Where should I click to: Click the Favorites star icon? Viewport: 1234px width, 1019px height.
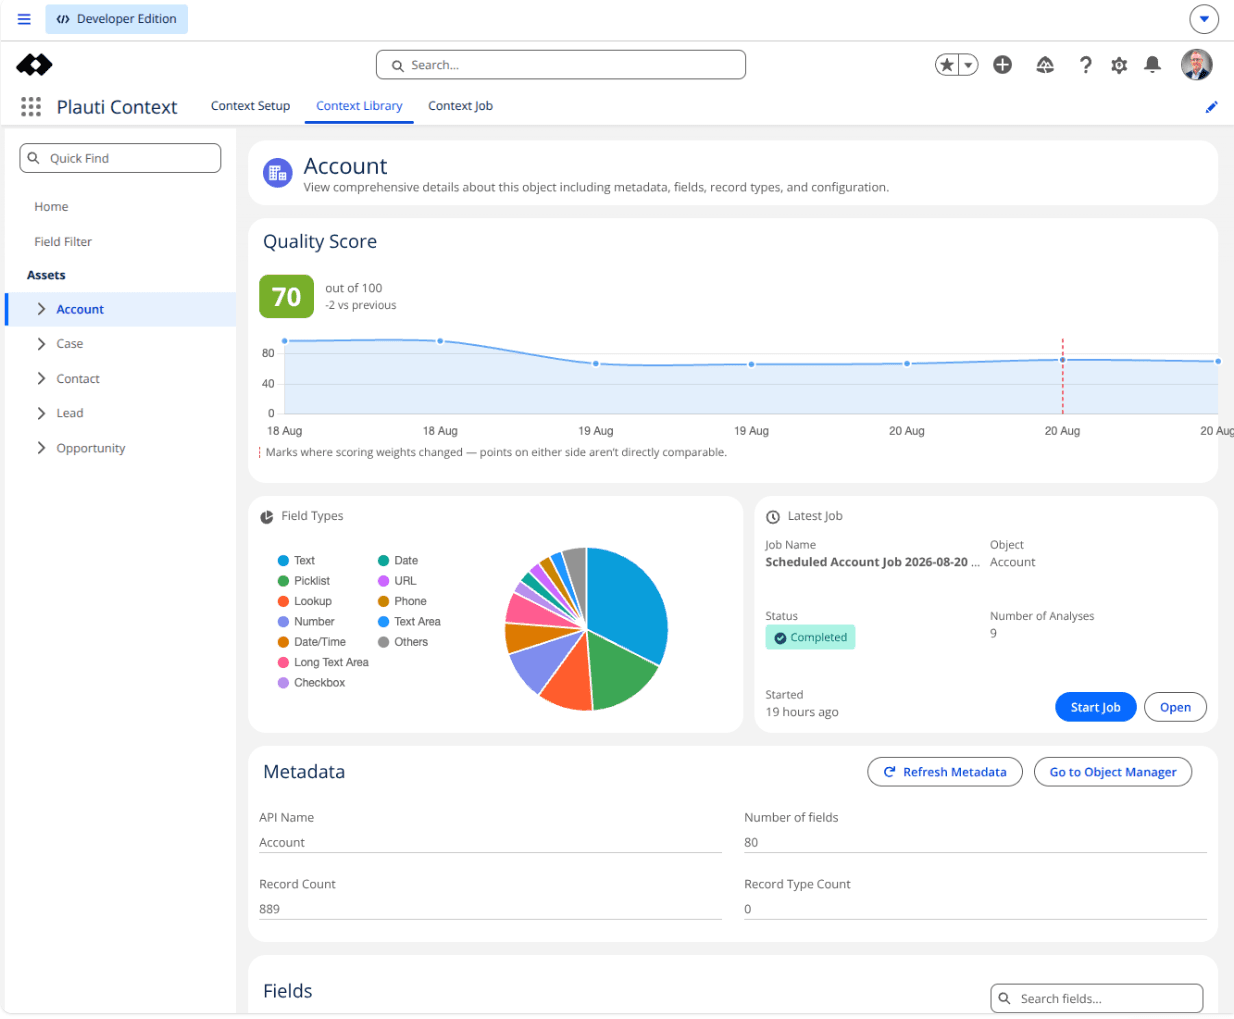click(x=946, y=65)
